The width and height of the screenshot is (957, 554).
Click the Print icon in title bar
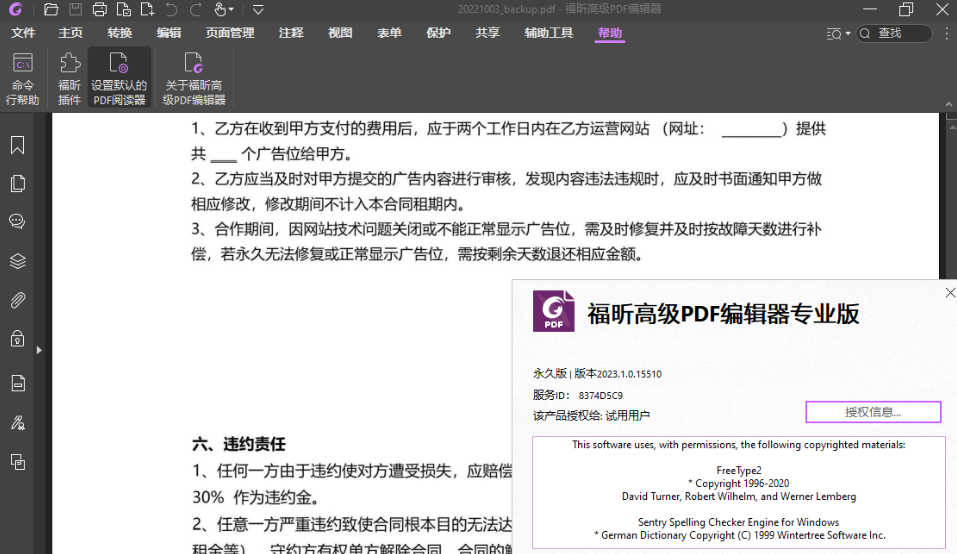pyautogui.click(x=99, y=9)
